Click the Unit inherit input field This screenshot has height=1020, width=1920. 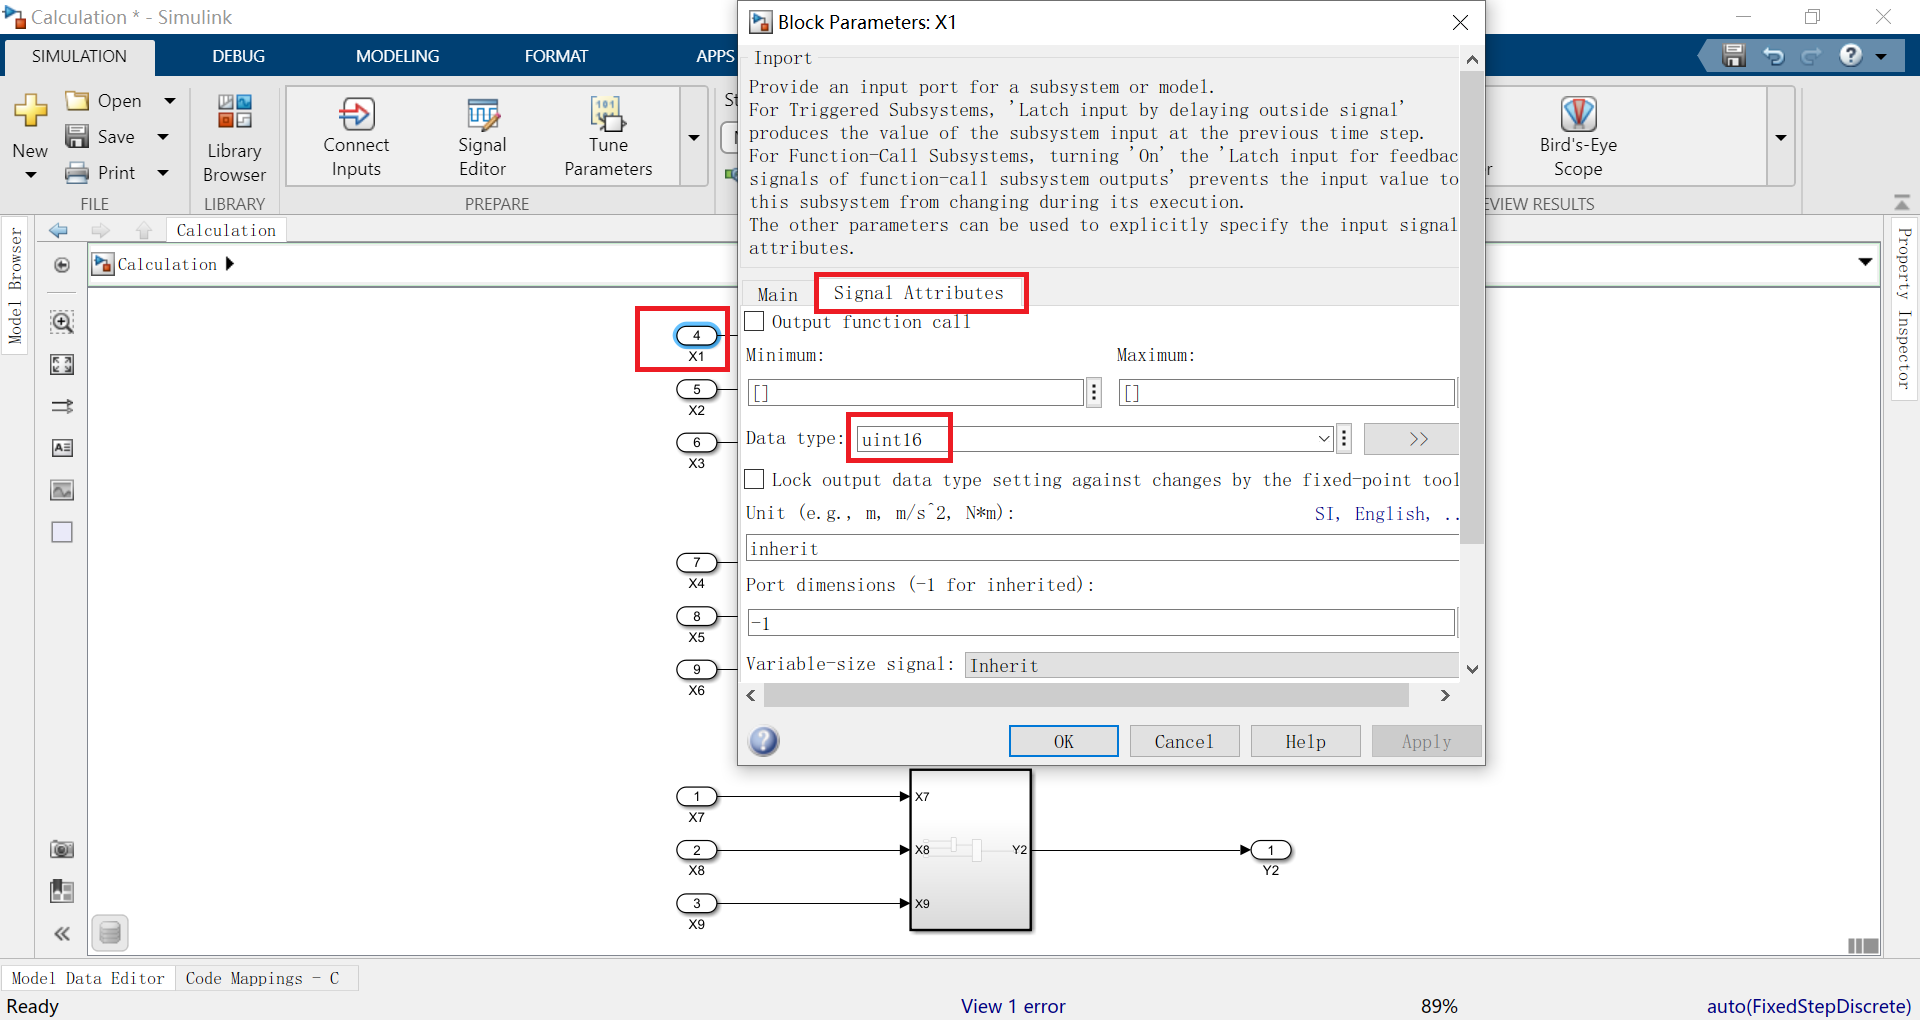(1102, 548)
